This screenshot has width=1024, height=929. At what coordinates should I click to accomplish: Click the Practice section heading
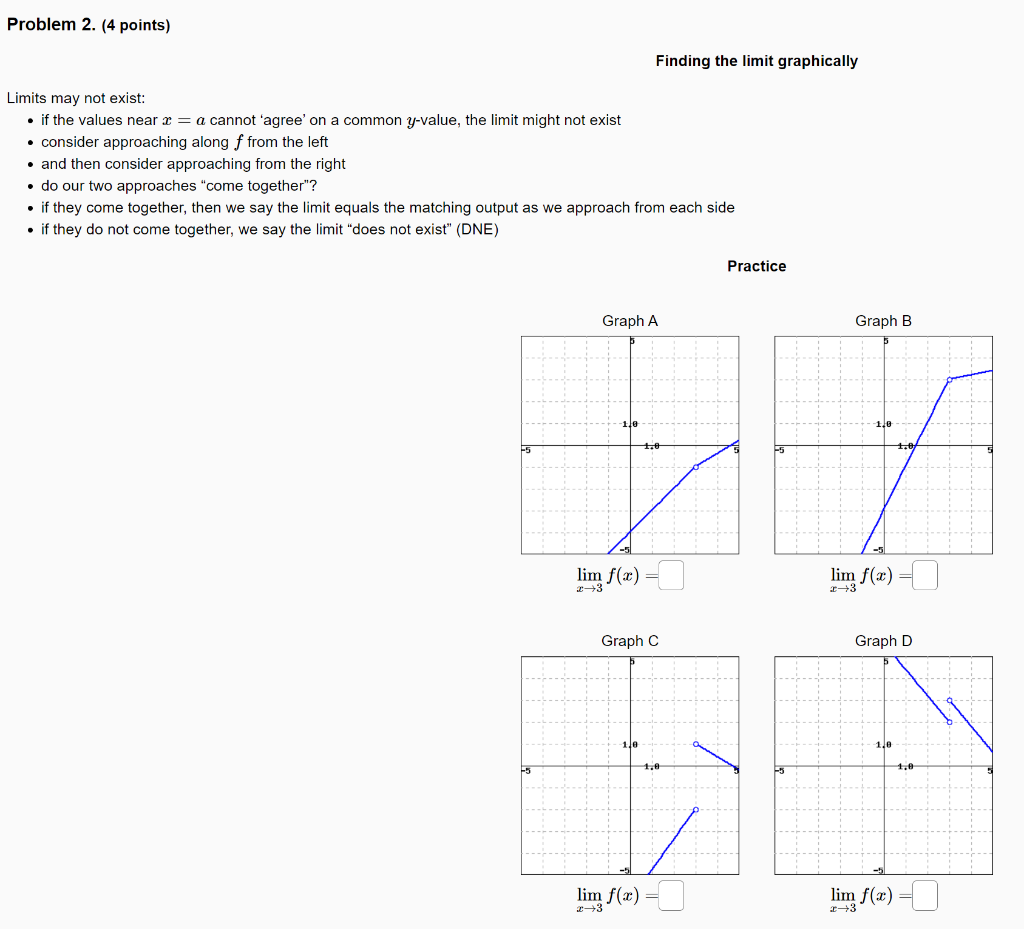[756, 266]
